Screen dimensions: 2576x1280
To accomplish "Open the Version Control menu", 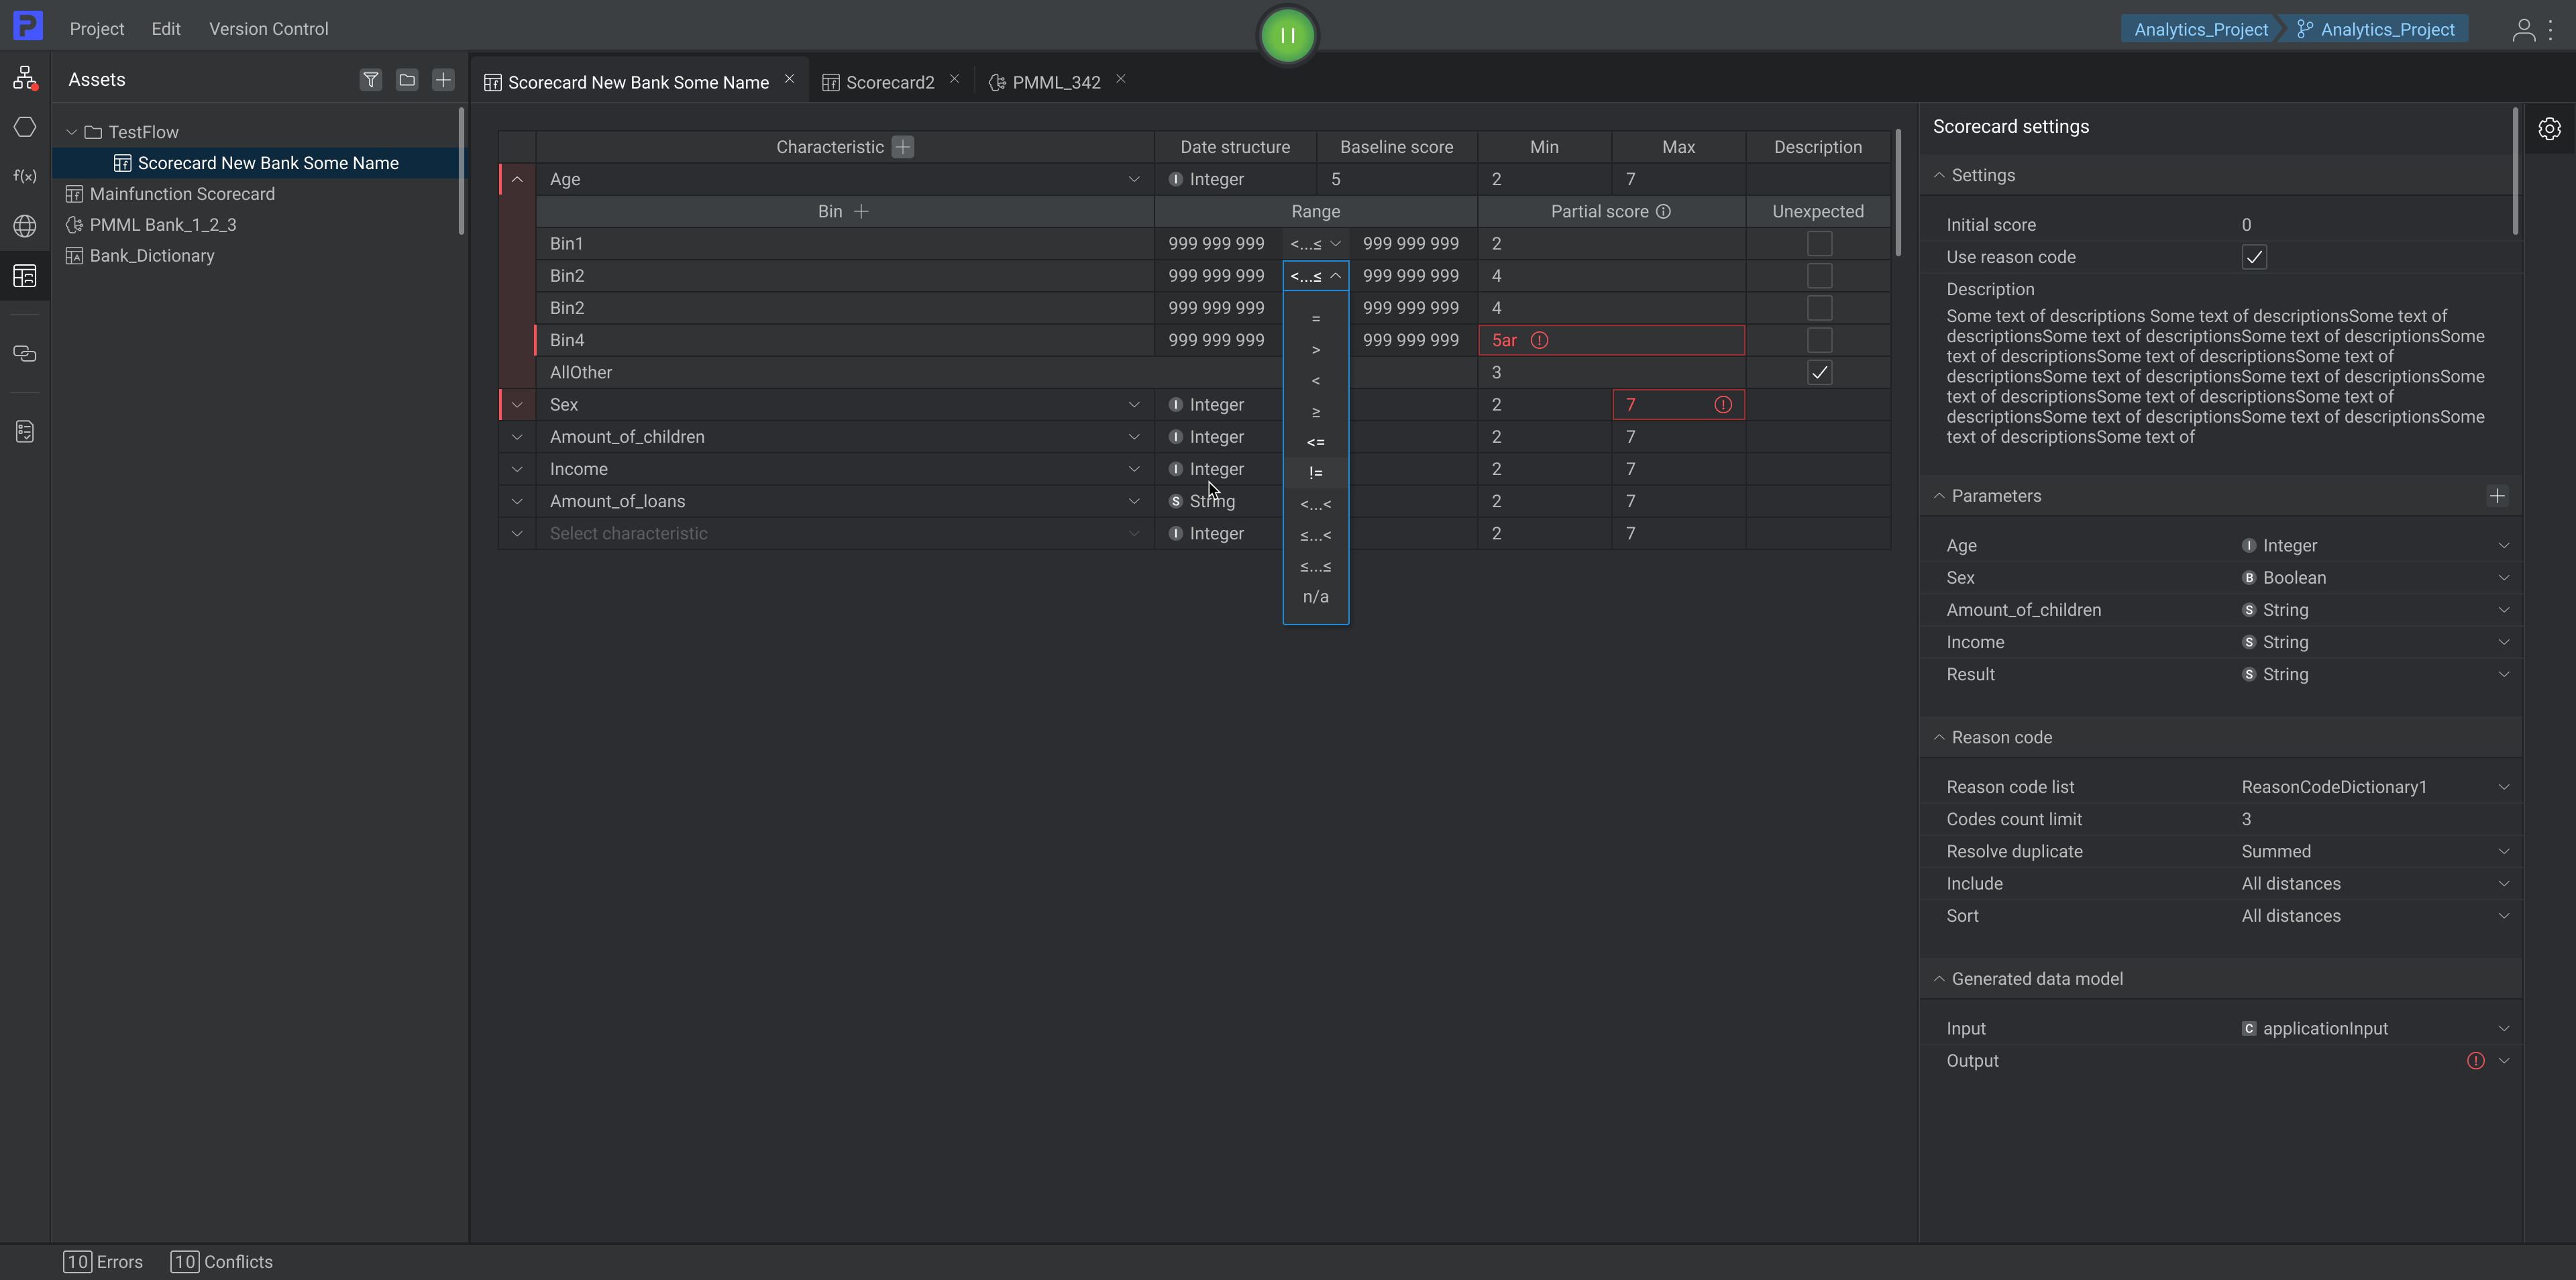I will click(268, 29).
